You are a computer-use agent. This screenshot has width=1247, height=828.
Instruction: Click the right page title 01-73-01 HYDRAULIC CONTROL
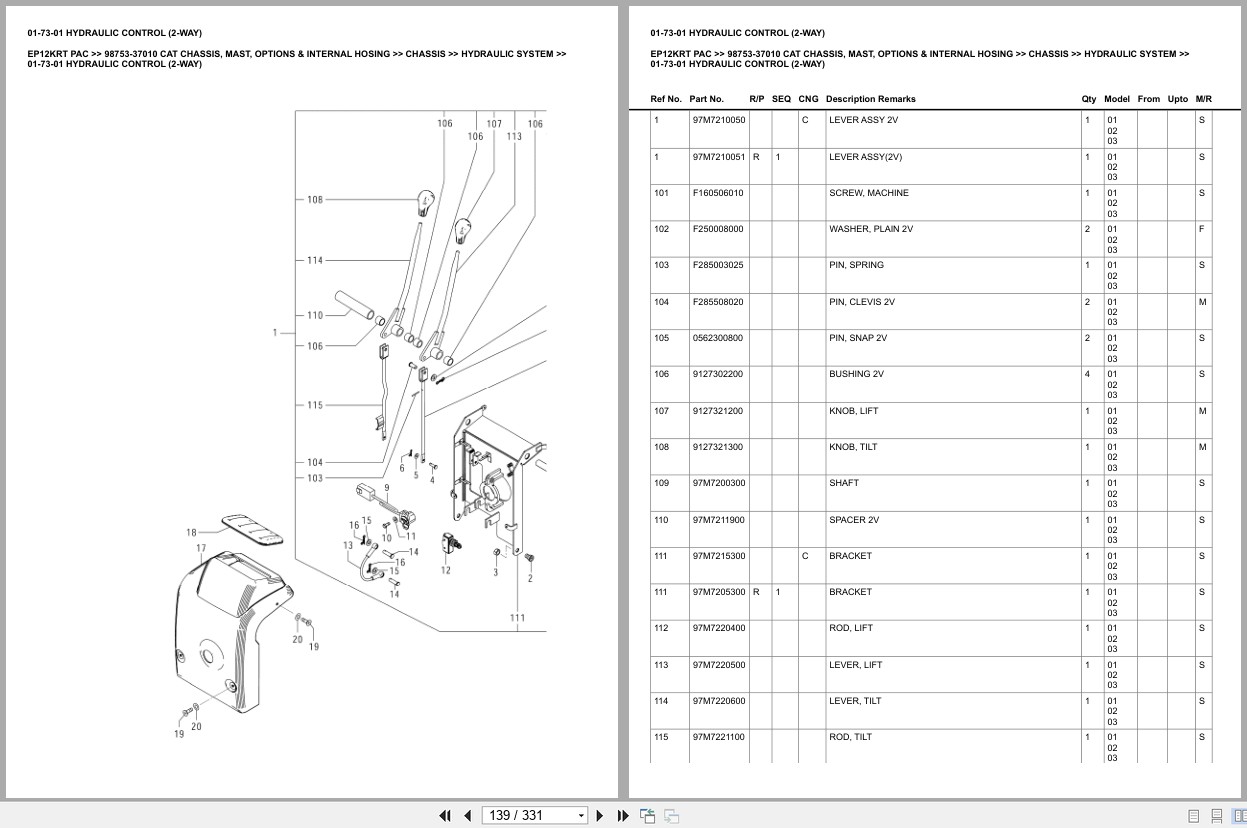737,33
